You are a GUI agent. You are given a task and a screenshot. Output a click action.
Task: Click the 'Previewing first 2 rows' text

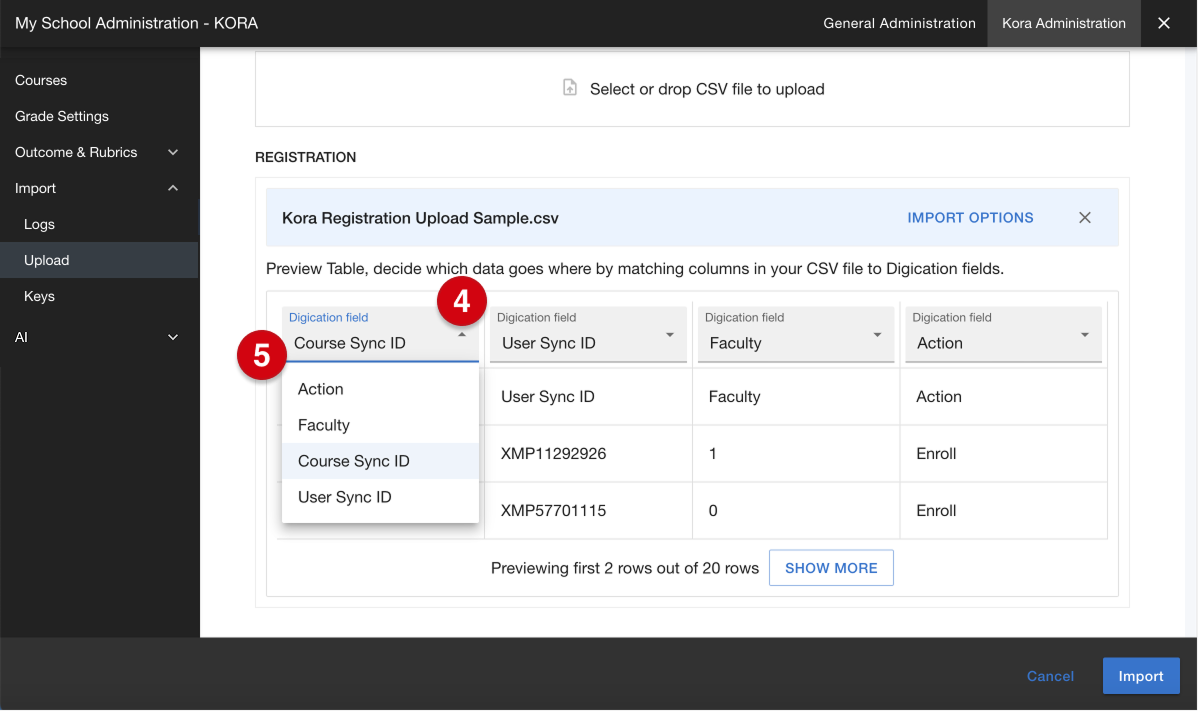[x=625, y=568]
